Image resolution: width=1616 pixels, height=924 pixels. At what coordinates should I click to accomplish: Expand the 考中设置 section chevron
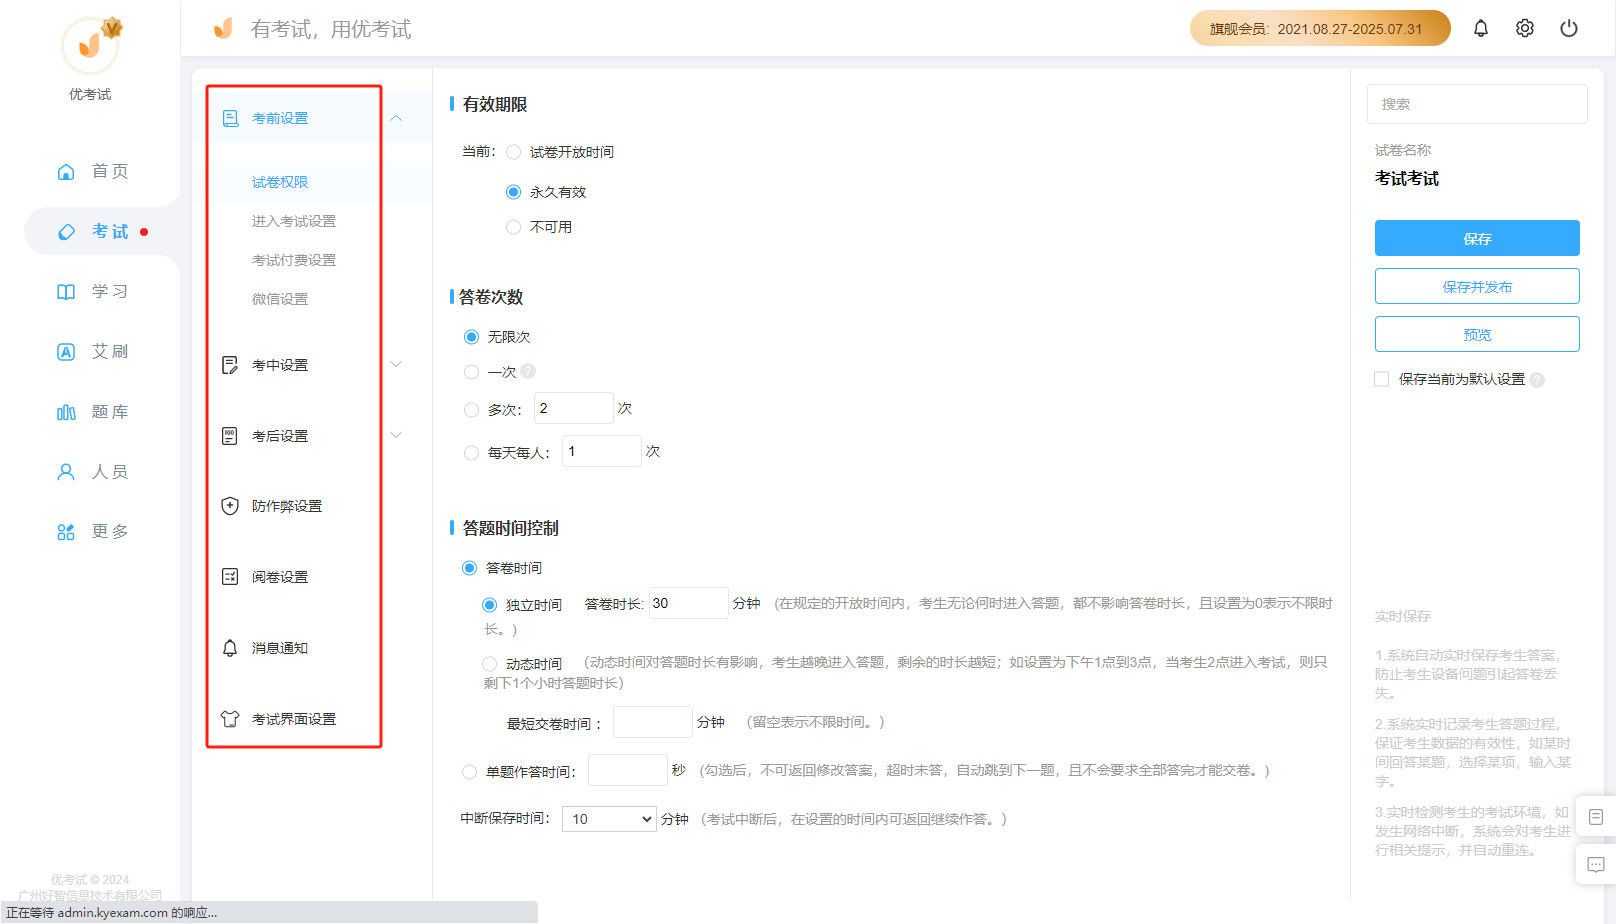pos(396,364)
